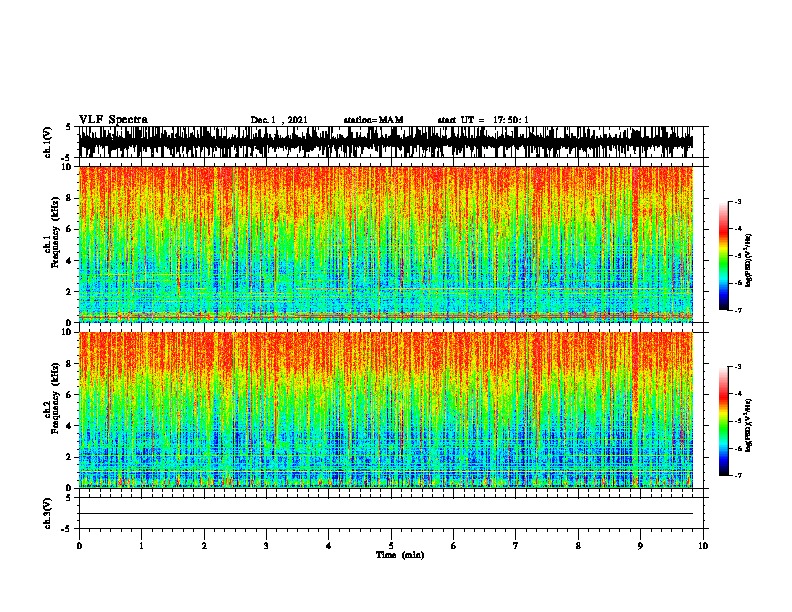The image size is (792, 612).
Task: Click the "ch.3(V)" y-axis label
Action: click(48, 514)
